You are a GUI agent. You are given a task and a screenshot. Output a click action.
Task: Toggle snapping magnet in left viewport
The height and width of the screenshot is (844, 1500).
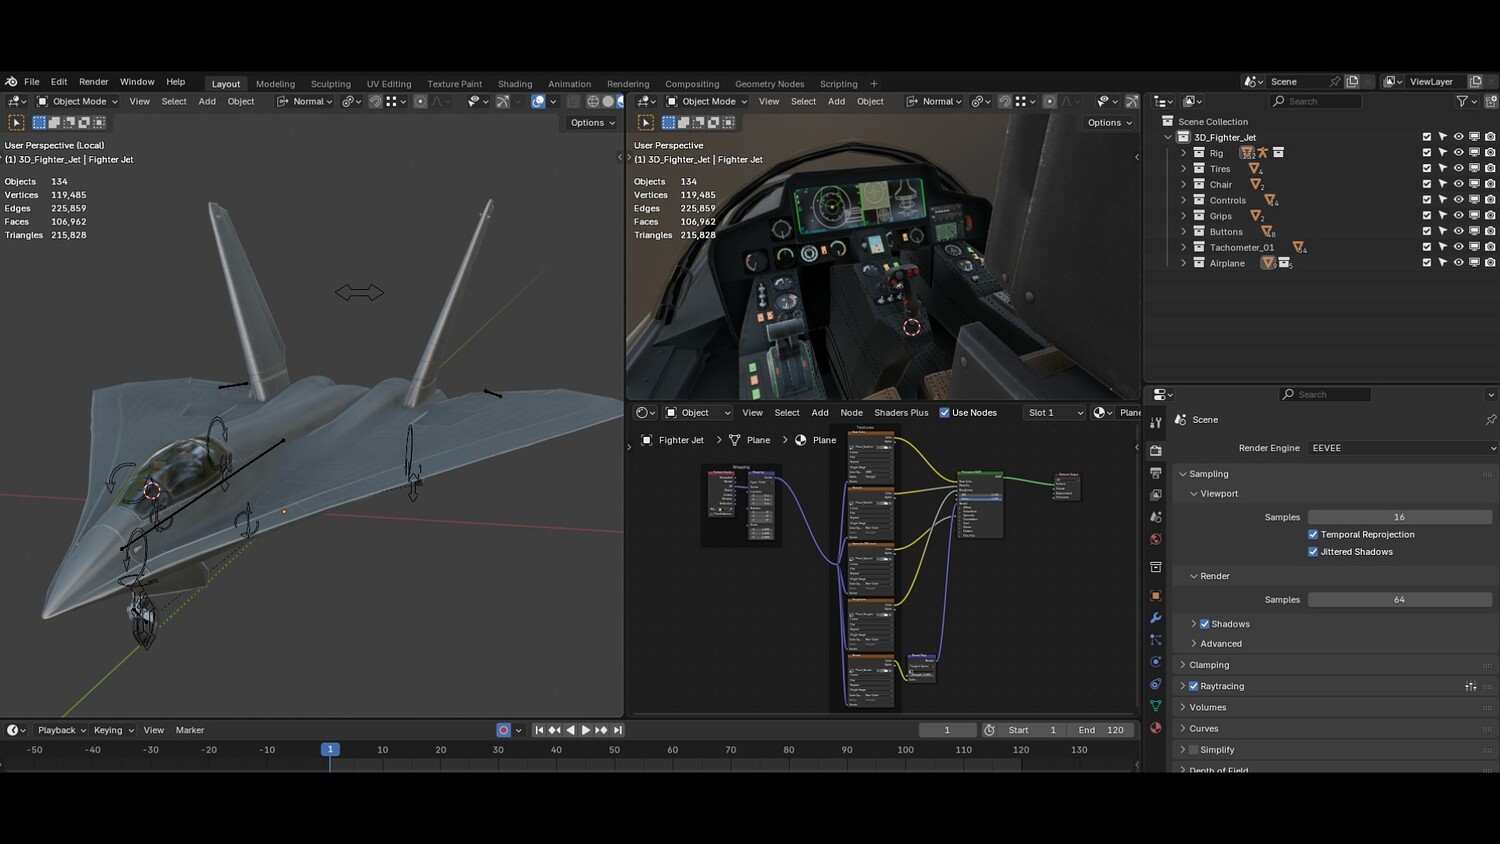click(x=375, y=101)
